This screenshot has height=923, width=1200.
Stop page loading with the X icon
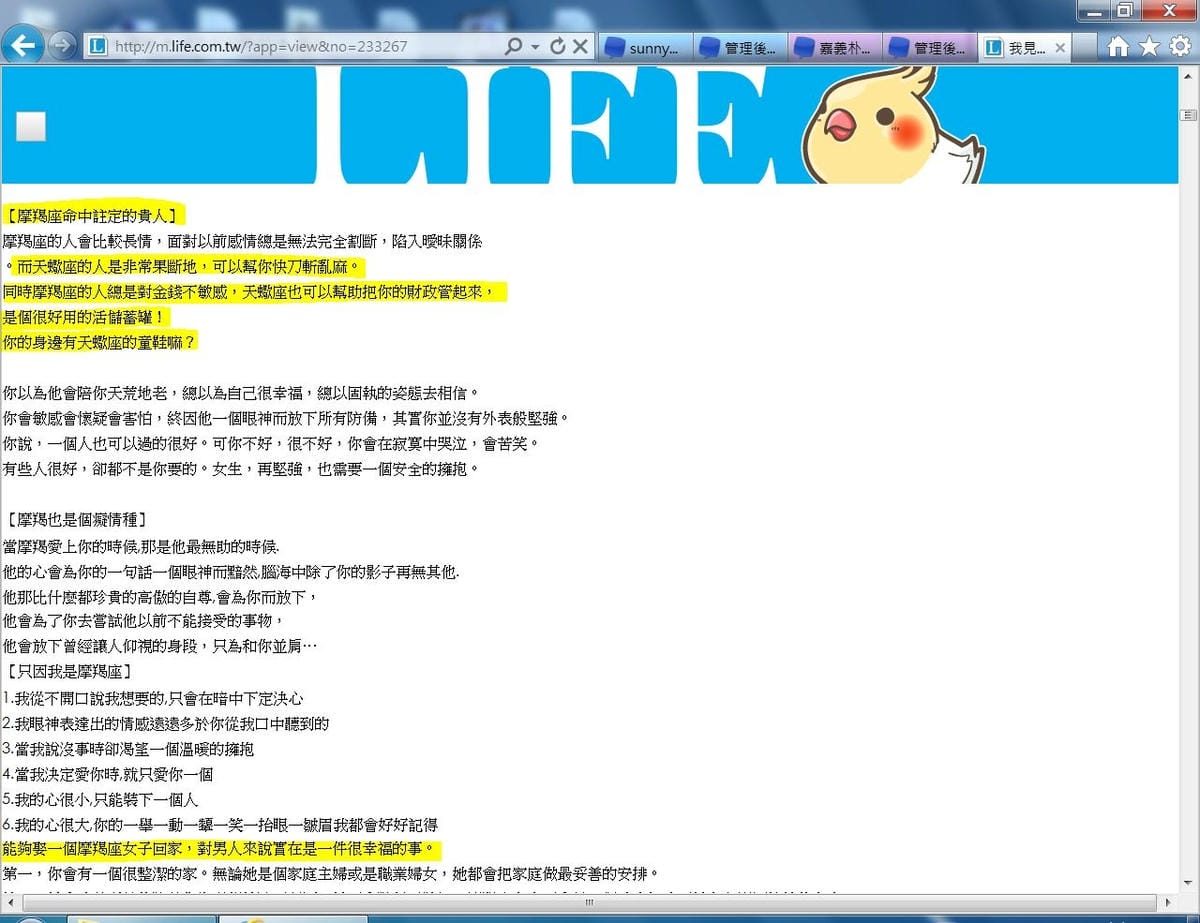coord(578,46)
